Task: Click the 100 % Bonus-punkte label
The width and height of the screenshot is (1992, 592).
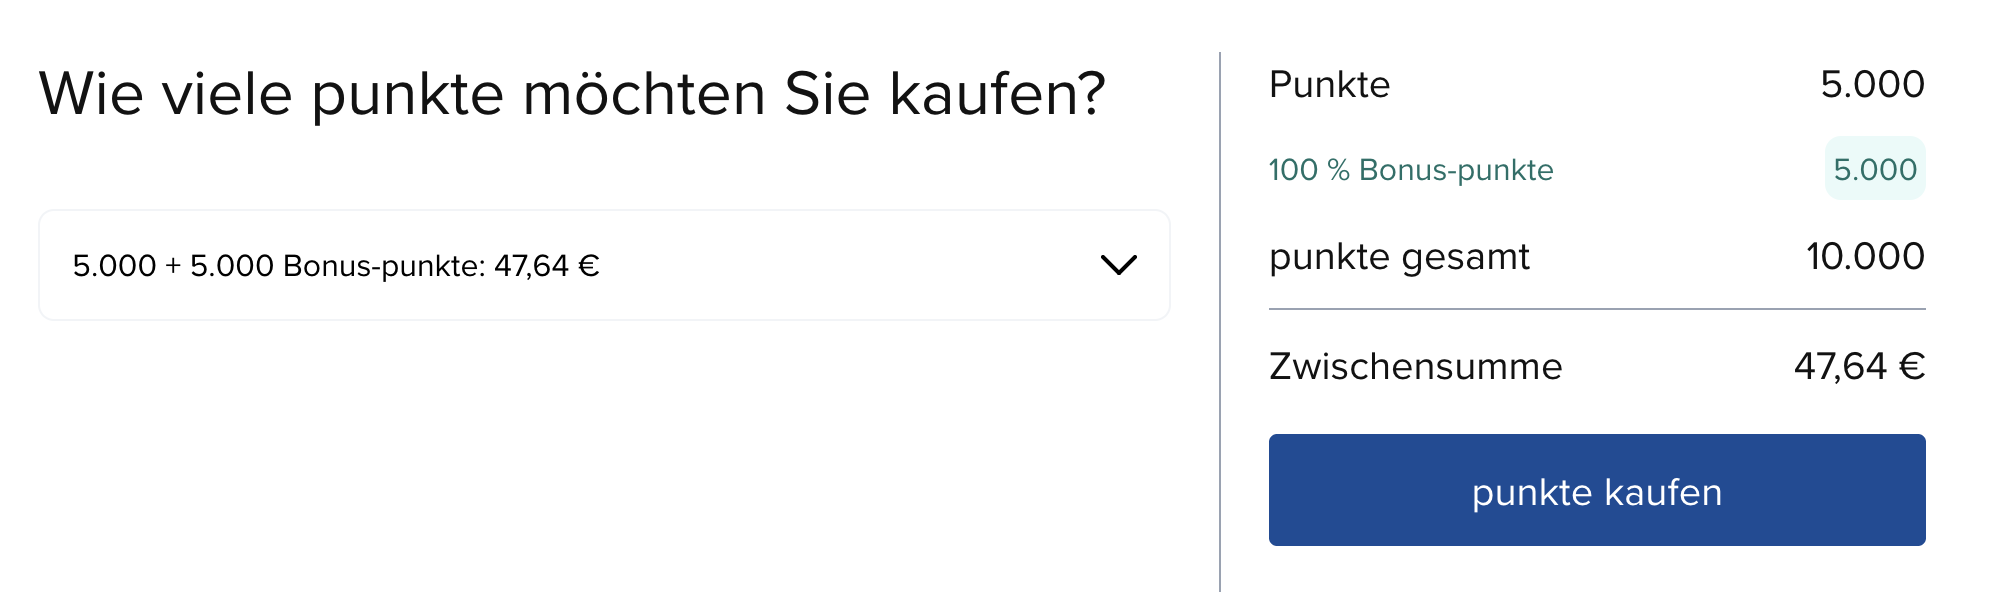Action: point(1410,170)
